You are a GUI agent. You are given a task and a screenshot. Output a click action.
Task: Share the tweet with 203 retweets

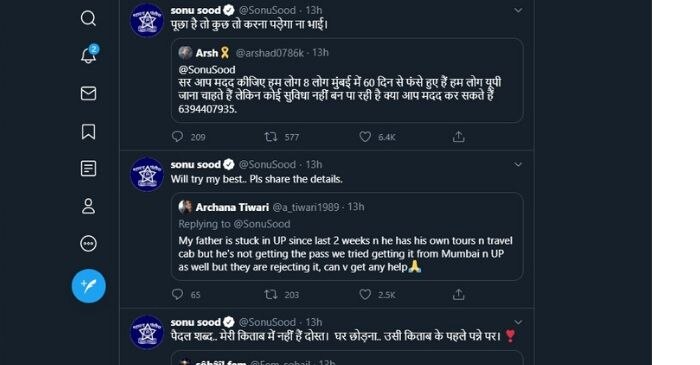tap(458, 294)
